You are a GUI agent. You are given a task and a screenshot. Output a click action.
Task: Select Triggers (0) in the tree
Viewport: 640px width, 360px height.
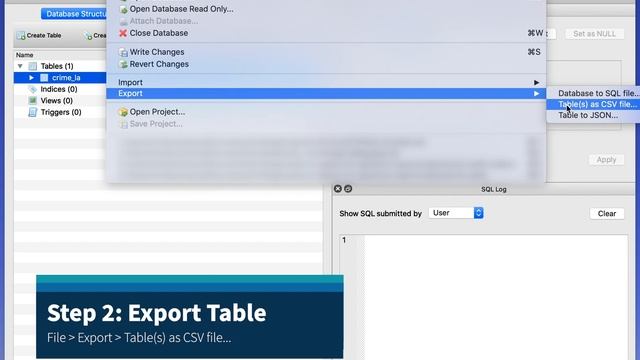pos(61,112)
